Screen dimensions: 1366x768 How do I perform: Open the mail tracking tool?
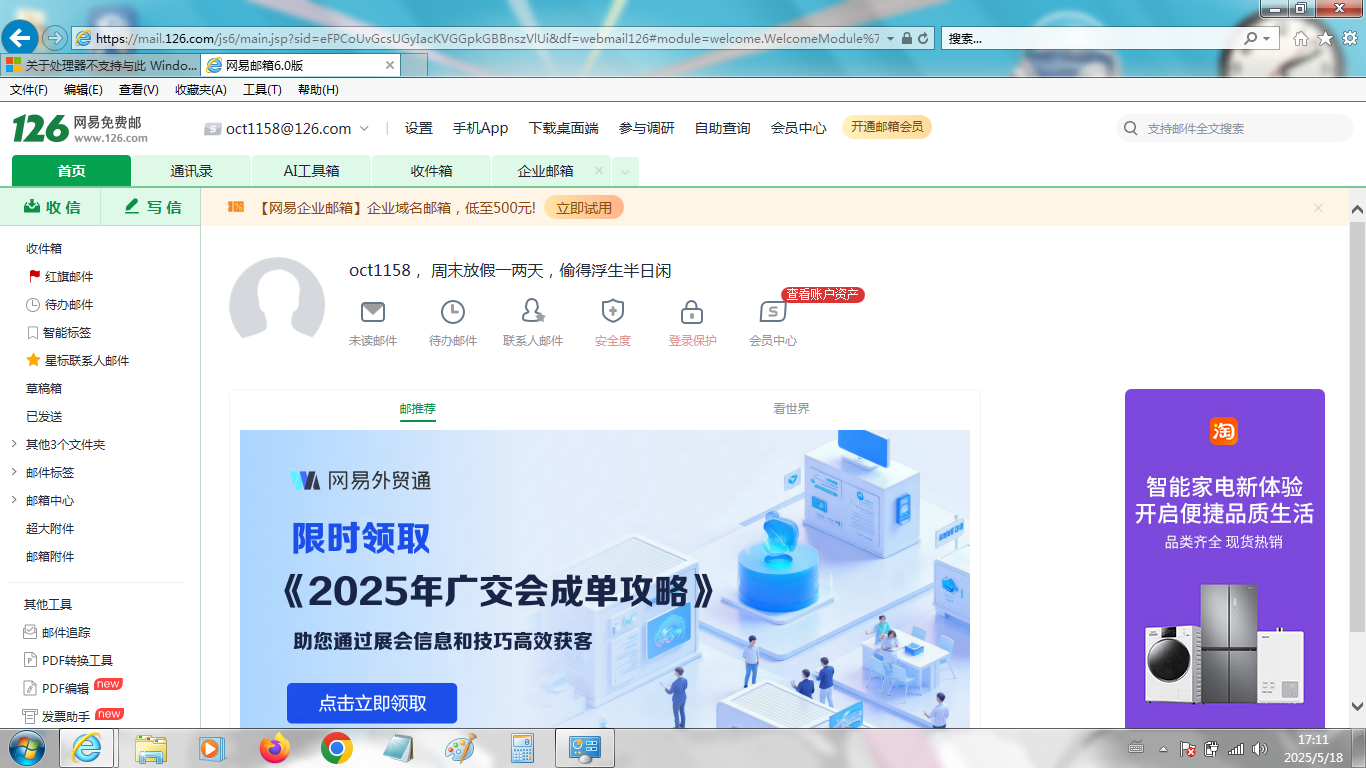[57, 632]
